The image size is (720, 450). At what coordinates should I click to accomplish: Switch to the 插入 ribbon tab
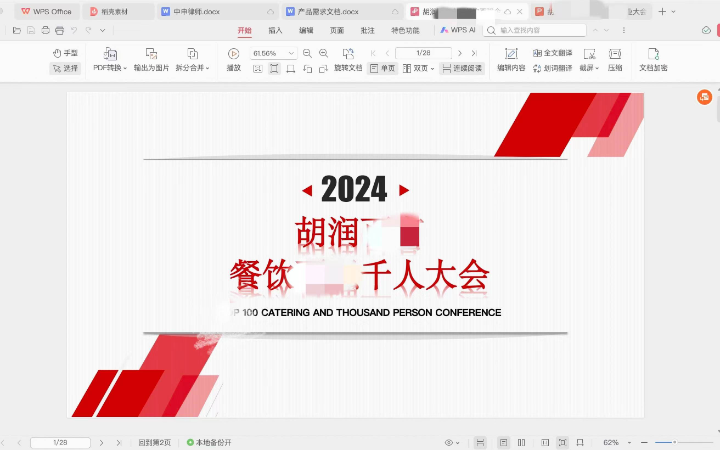(275, 30)
